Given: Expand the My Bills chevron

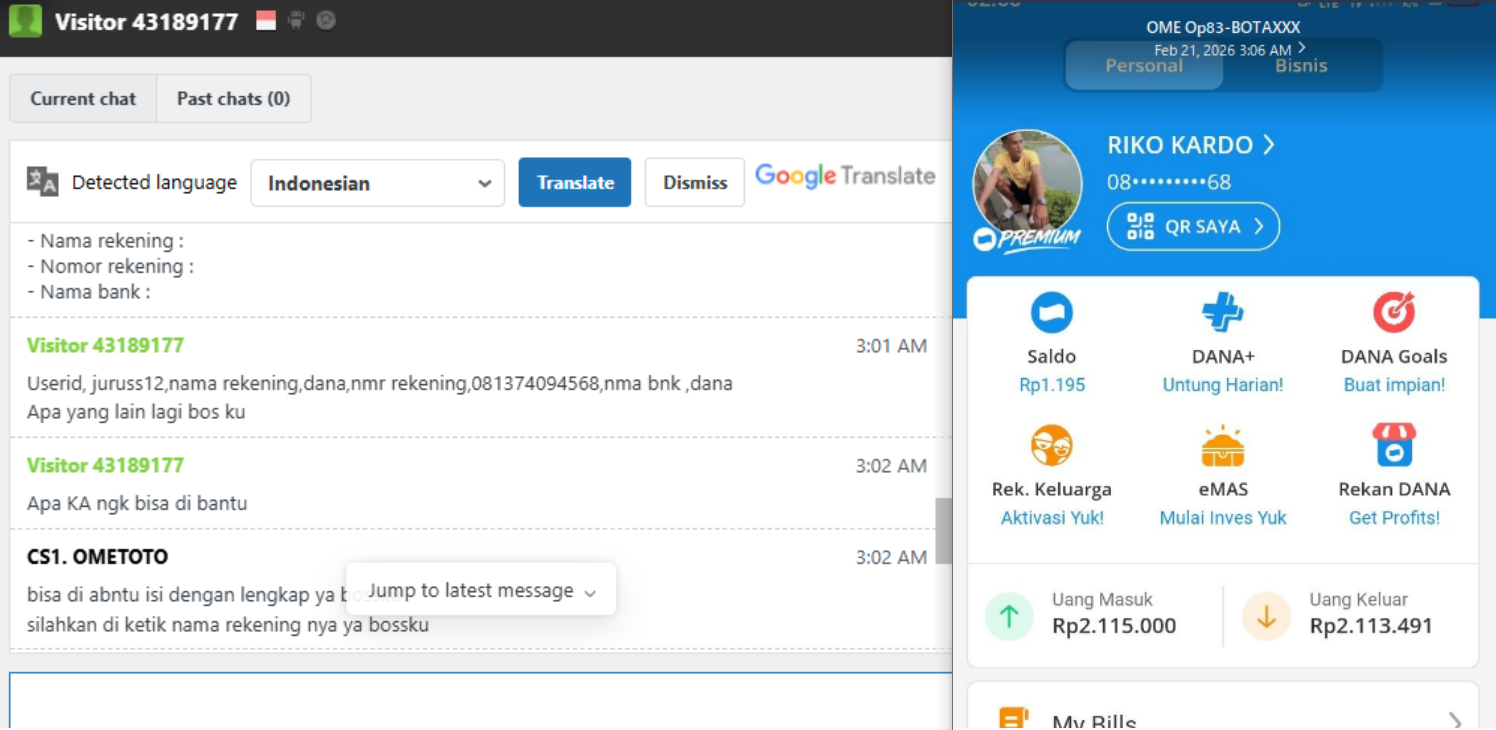Looking at the screenshot, I should click(x=1455, y=721).
